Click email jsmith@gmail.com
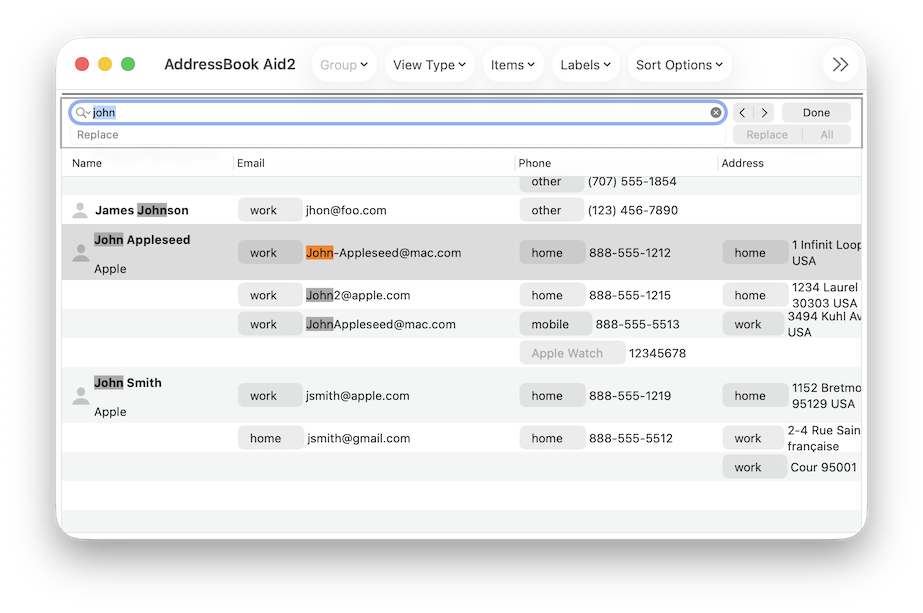The image size is (923, 613). pyautogui.click(x=358, y=438)
